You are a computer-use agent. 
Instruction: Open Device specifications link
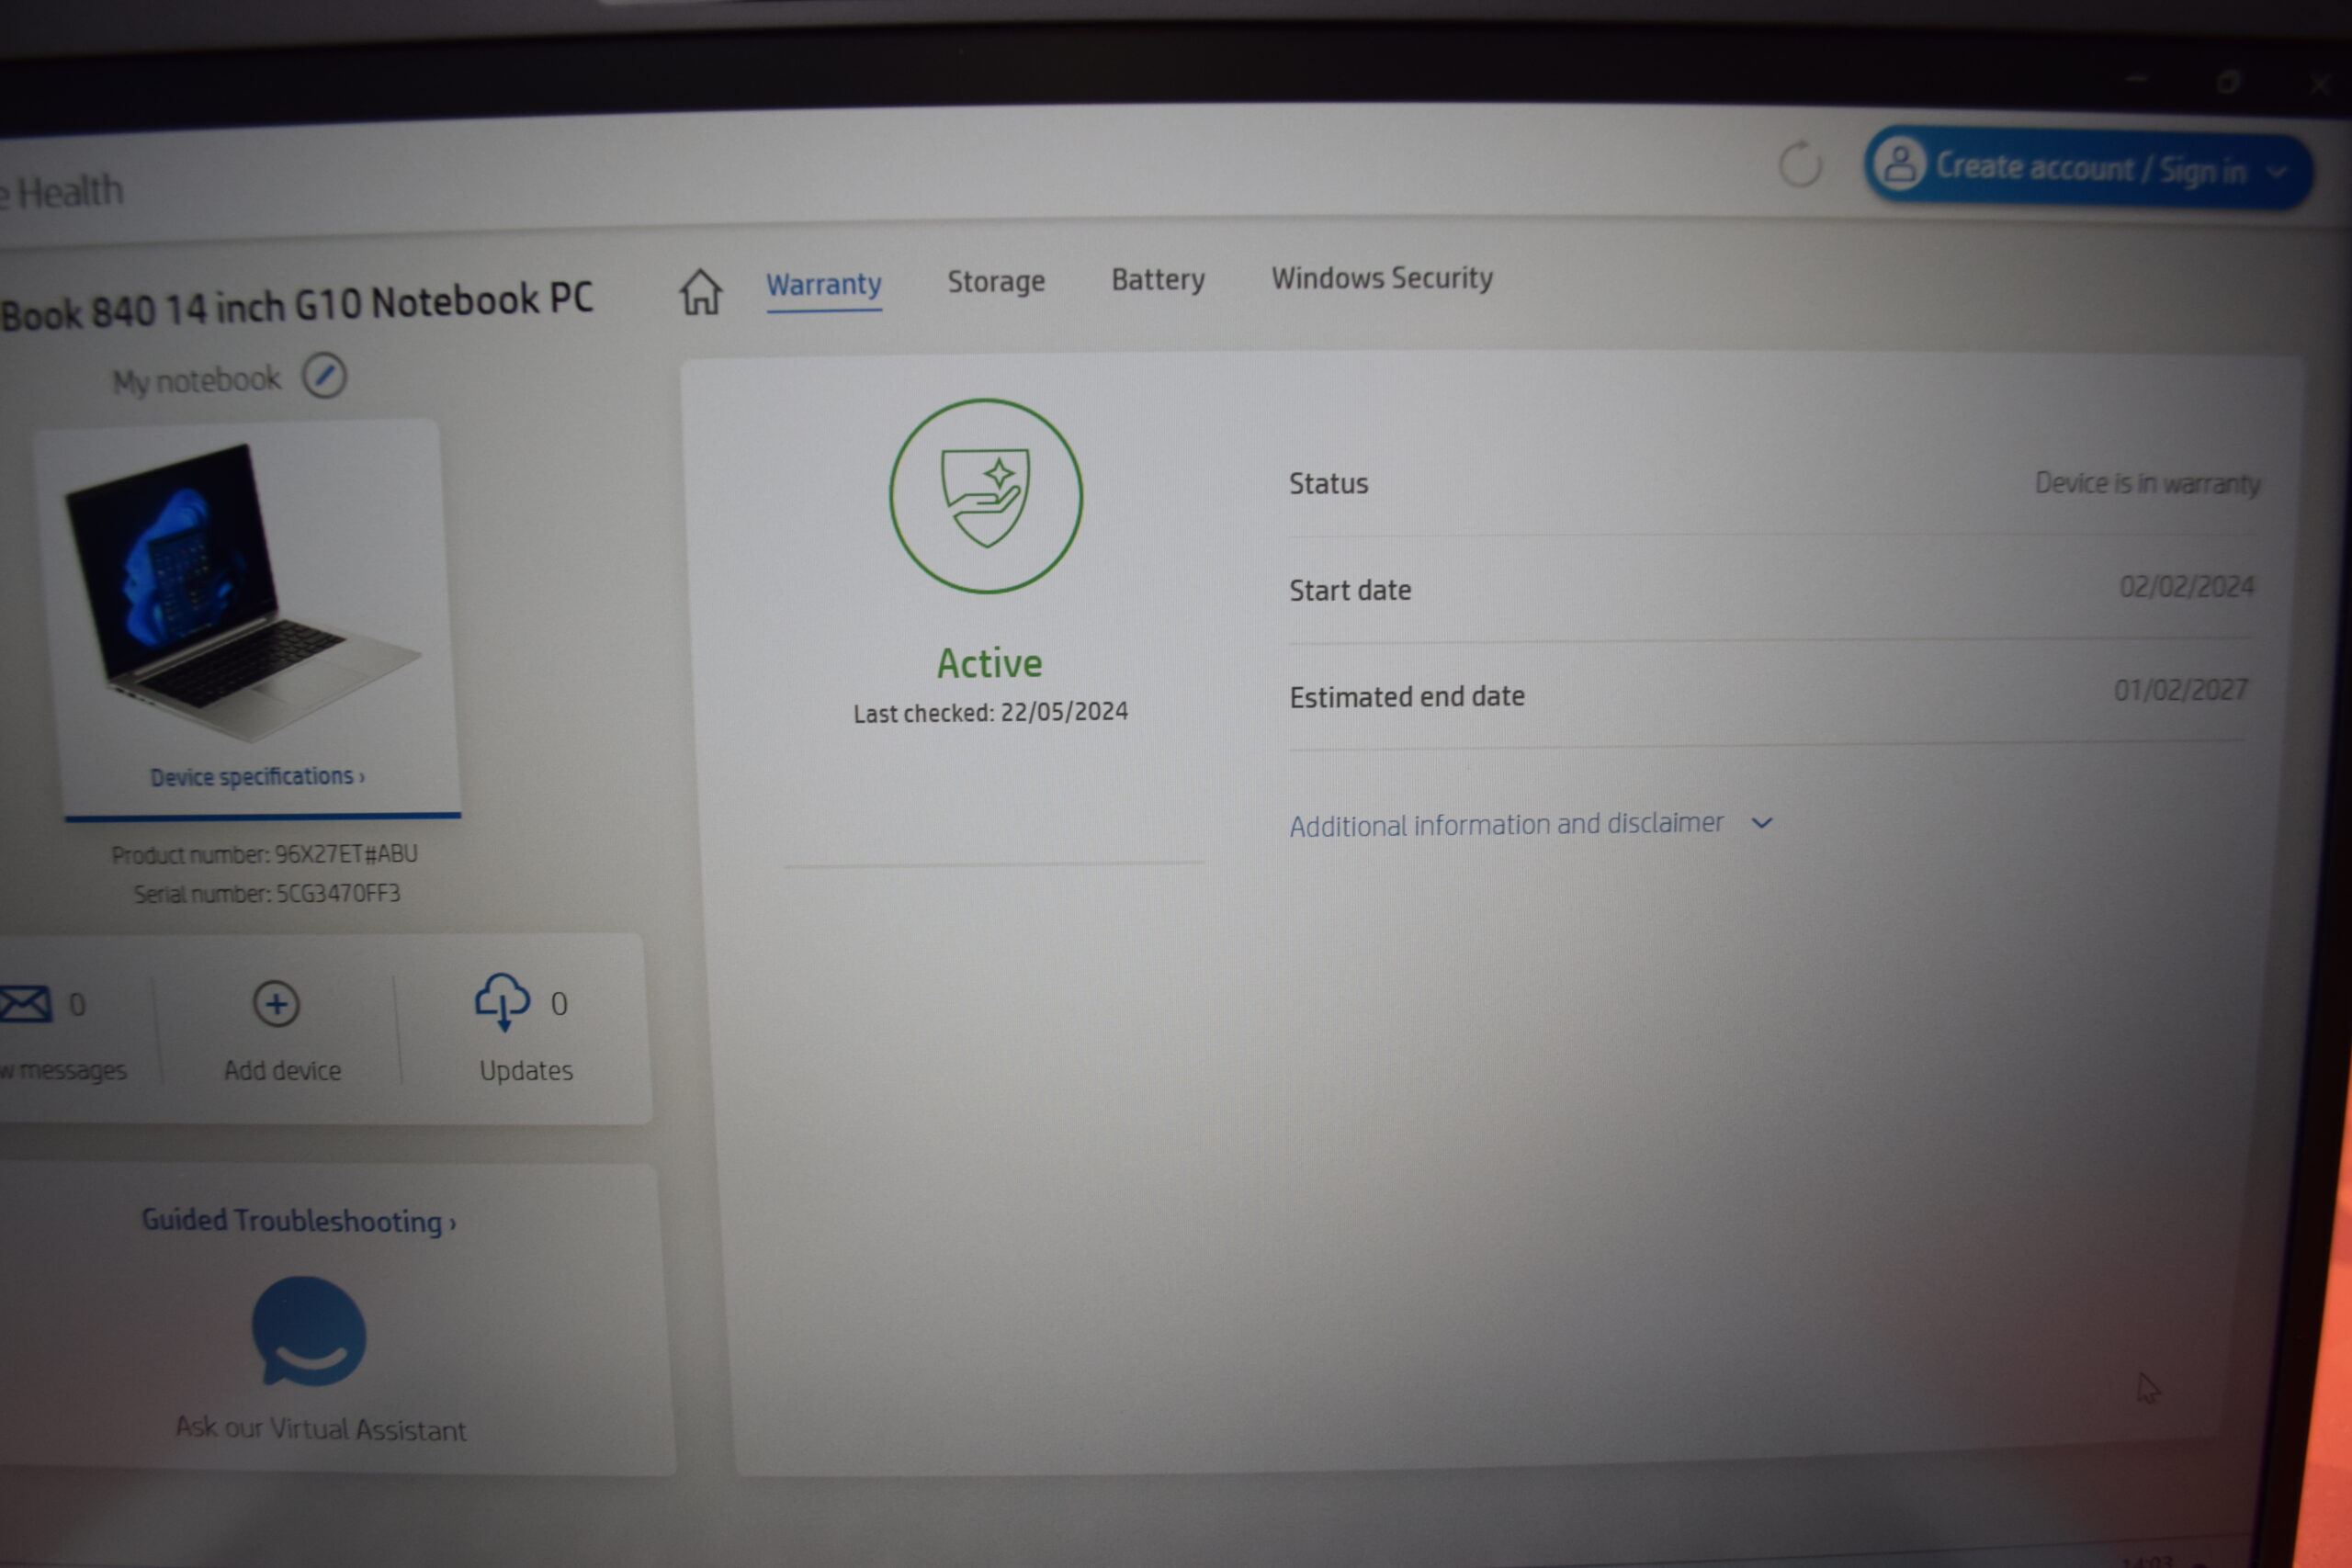[x=257, y=777]
